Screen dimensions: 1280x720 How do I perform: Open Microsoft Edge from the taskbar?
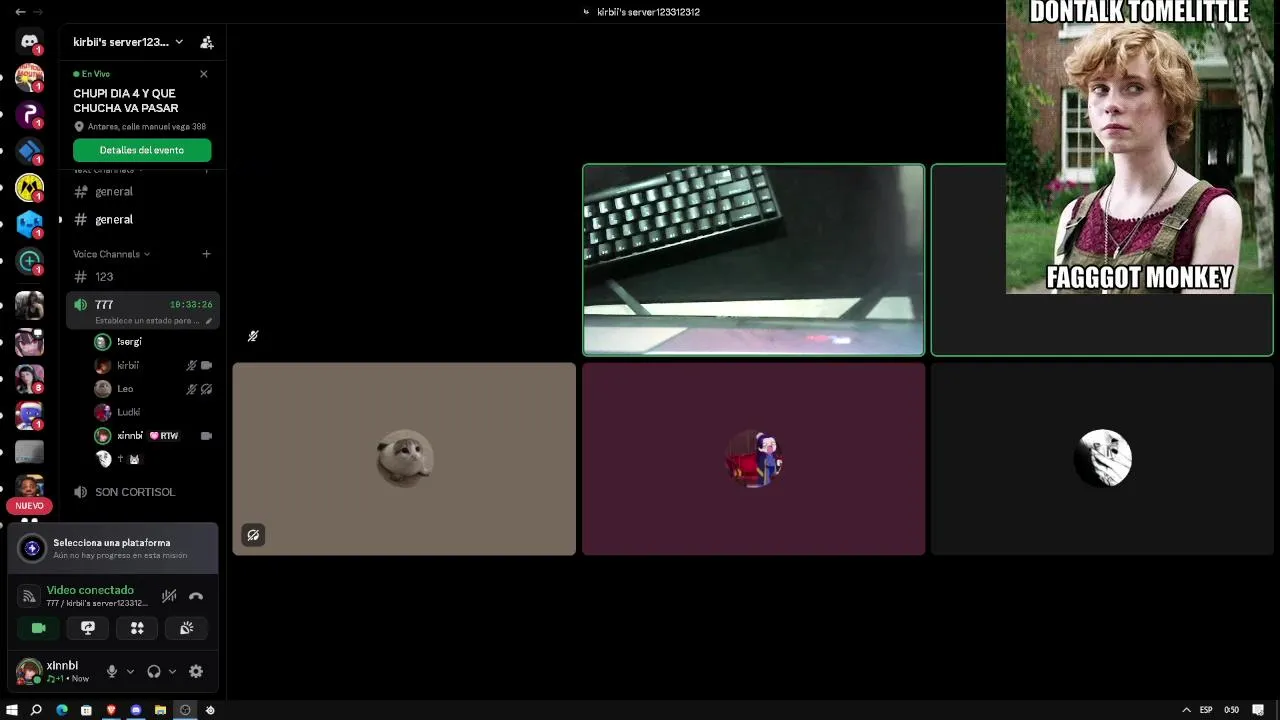(62, 710)
